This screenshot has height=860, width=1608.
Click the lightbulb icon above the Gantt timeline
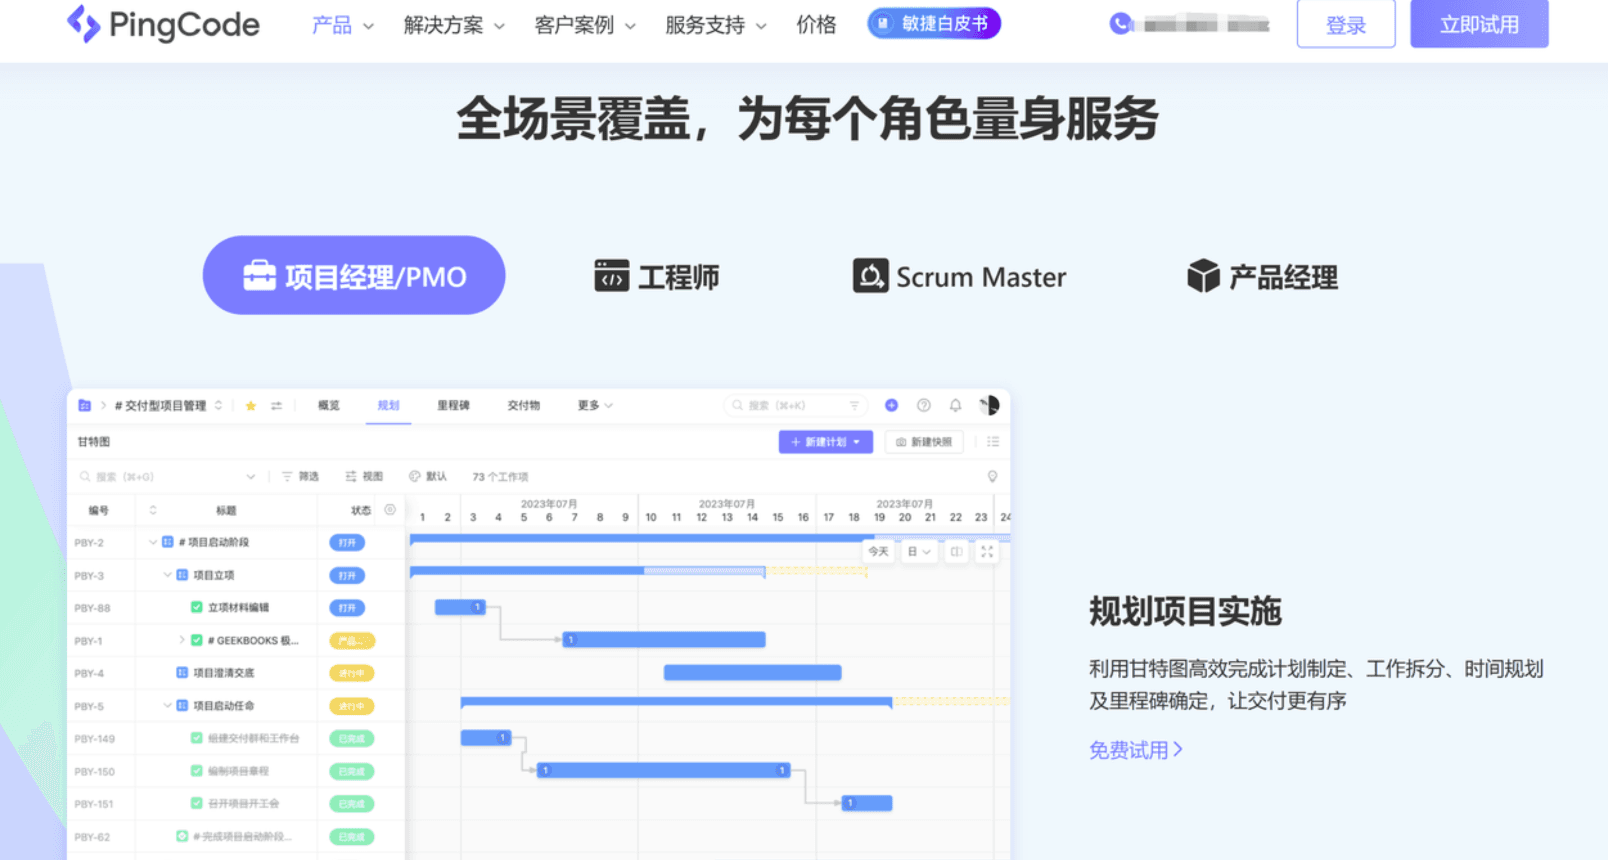pos(992,477)
